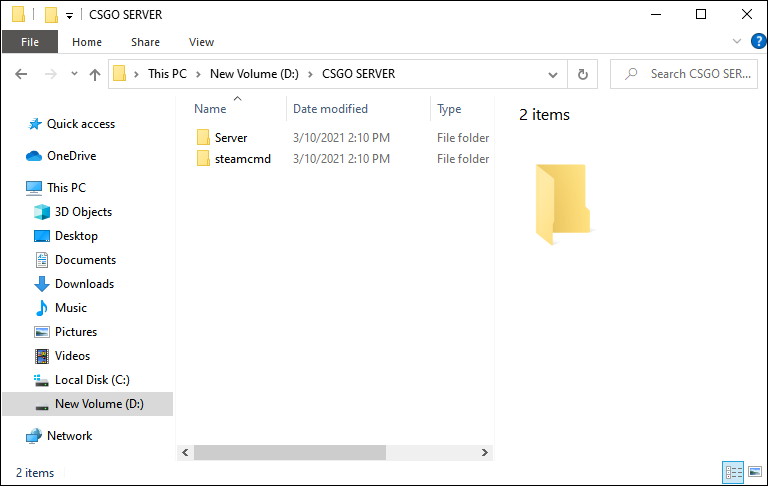The height and width of the screenshot is (486, 768).
Task: Open the File menu
Action: (x=30, y=42)
